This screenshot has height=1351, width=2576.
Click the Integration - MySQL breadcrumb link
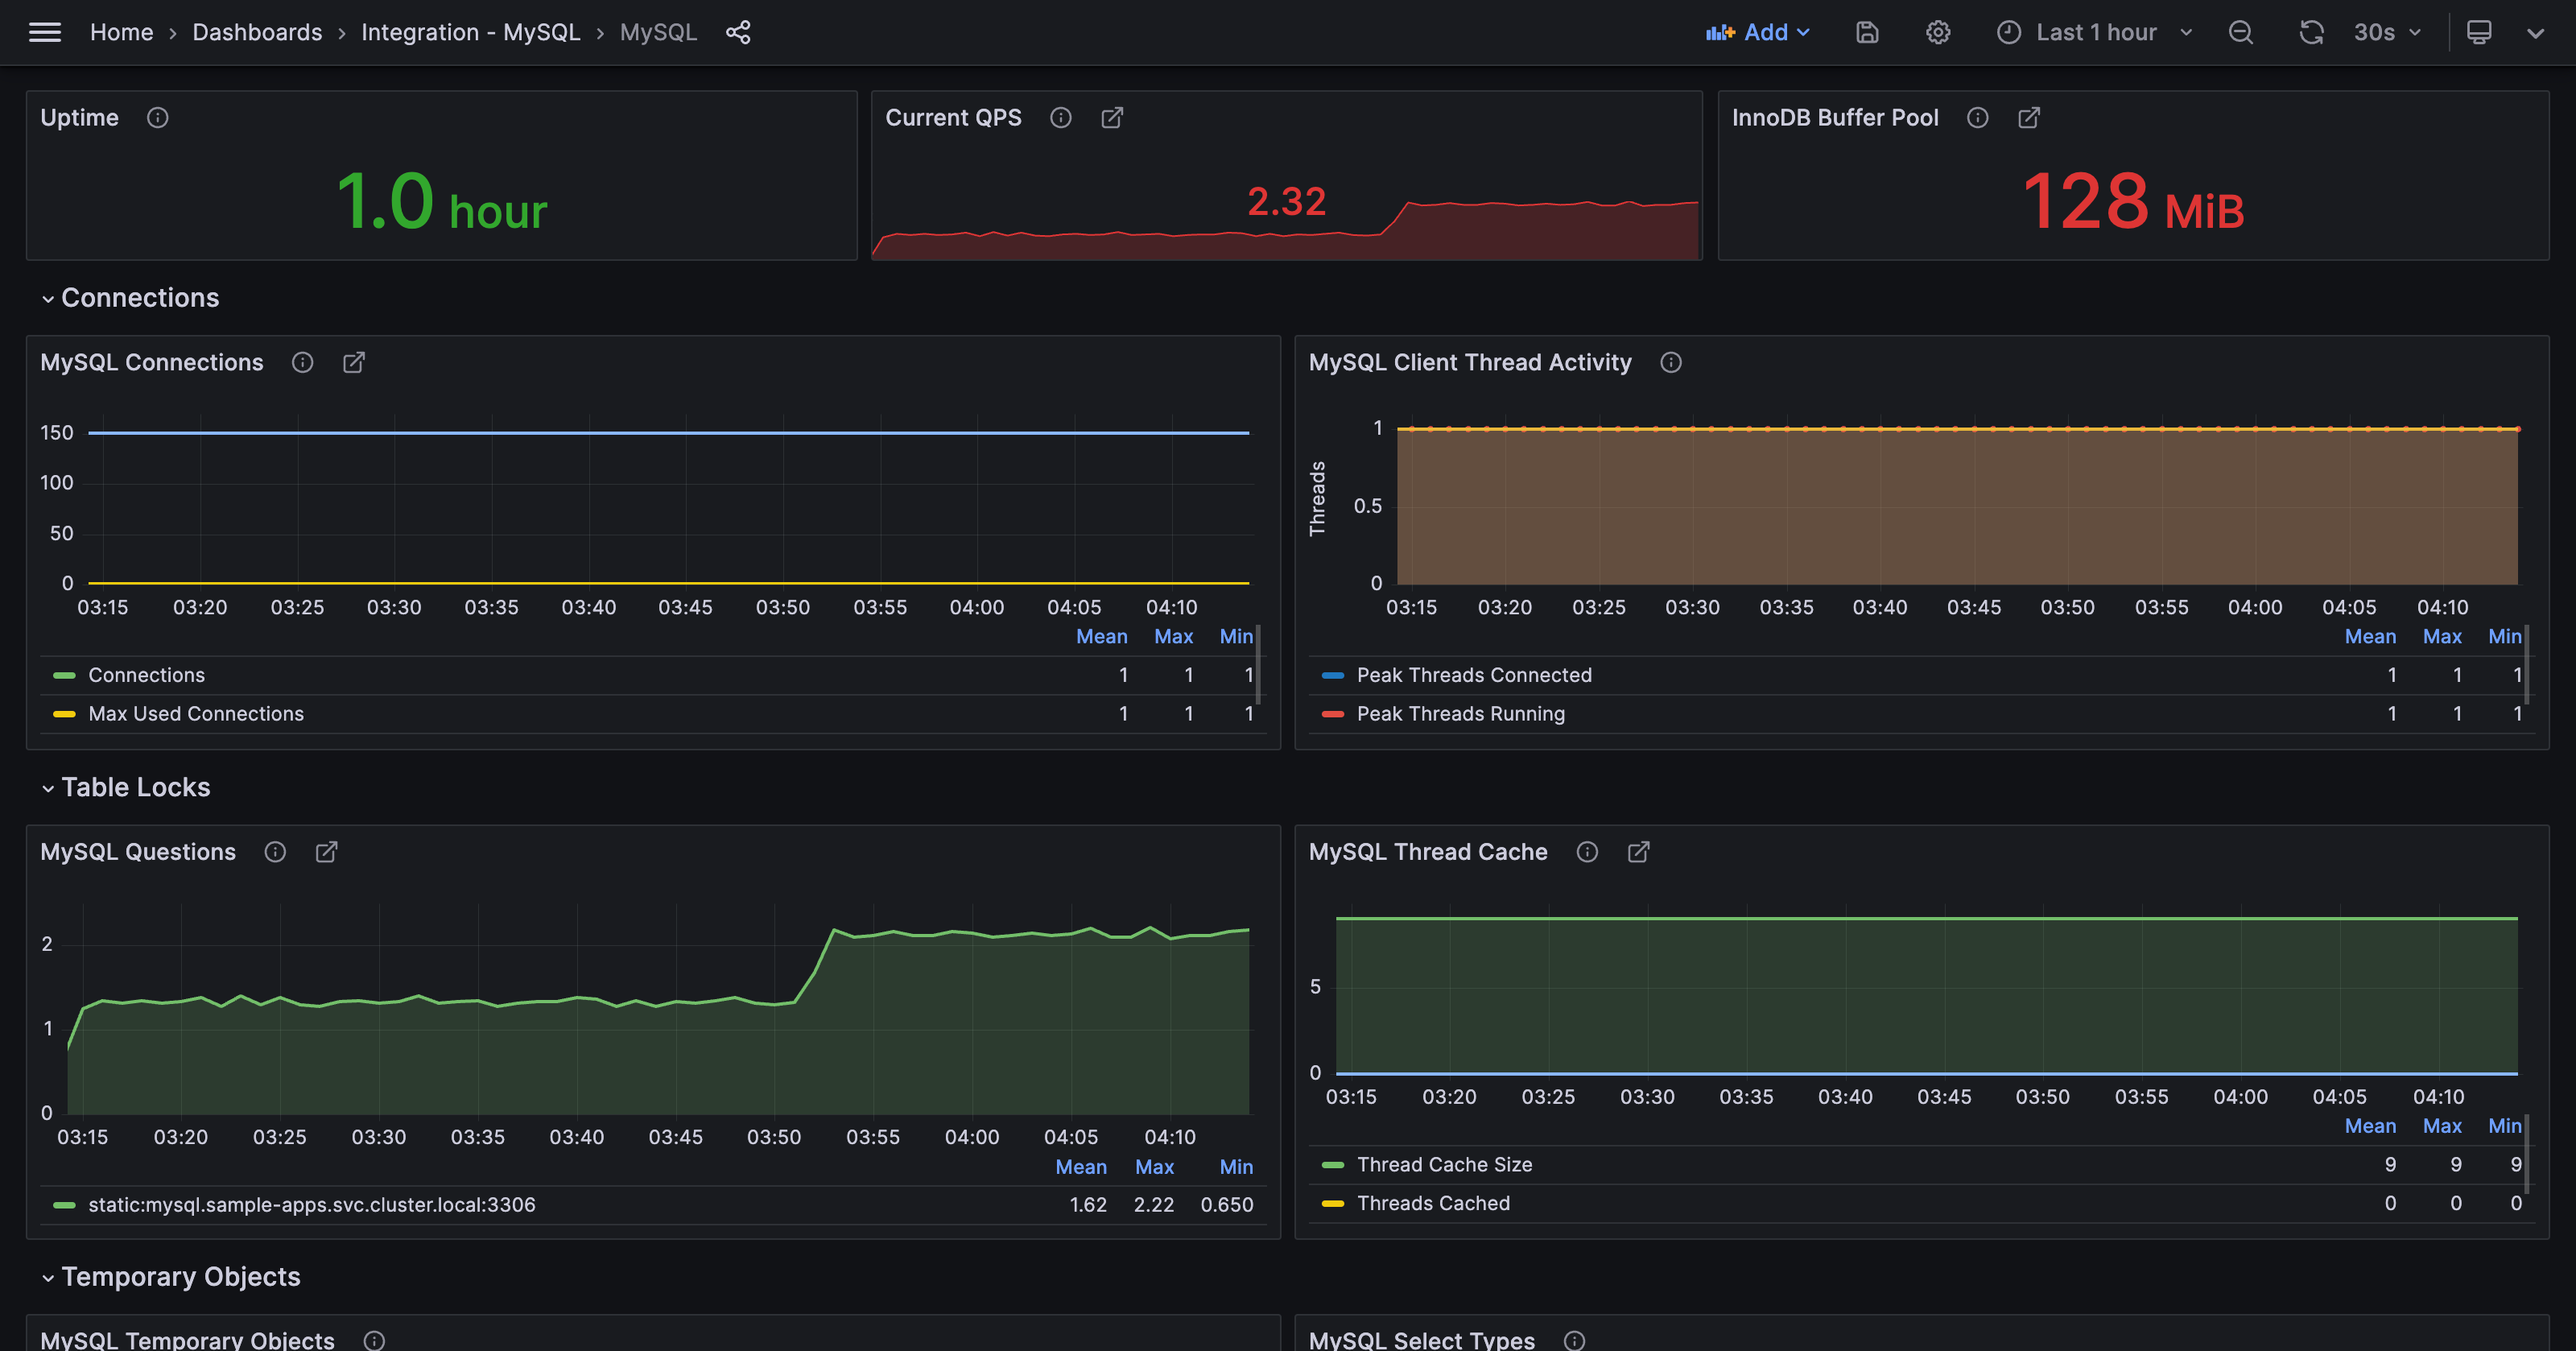point(471,32)
